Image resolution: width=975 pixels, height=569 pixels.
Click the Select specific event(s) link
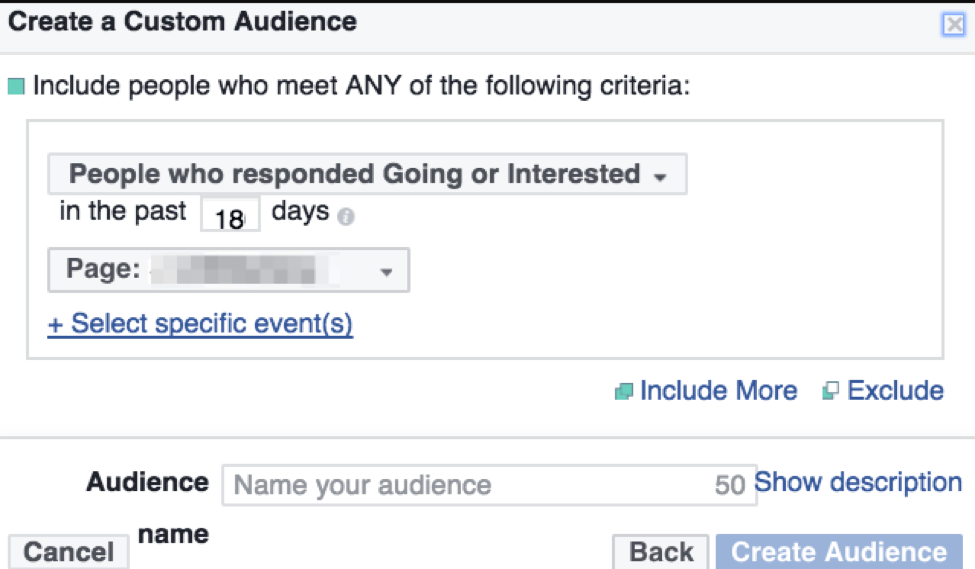(x=200, y=324)
